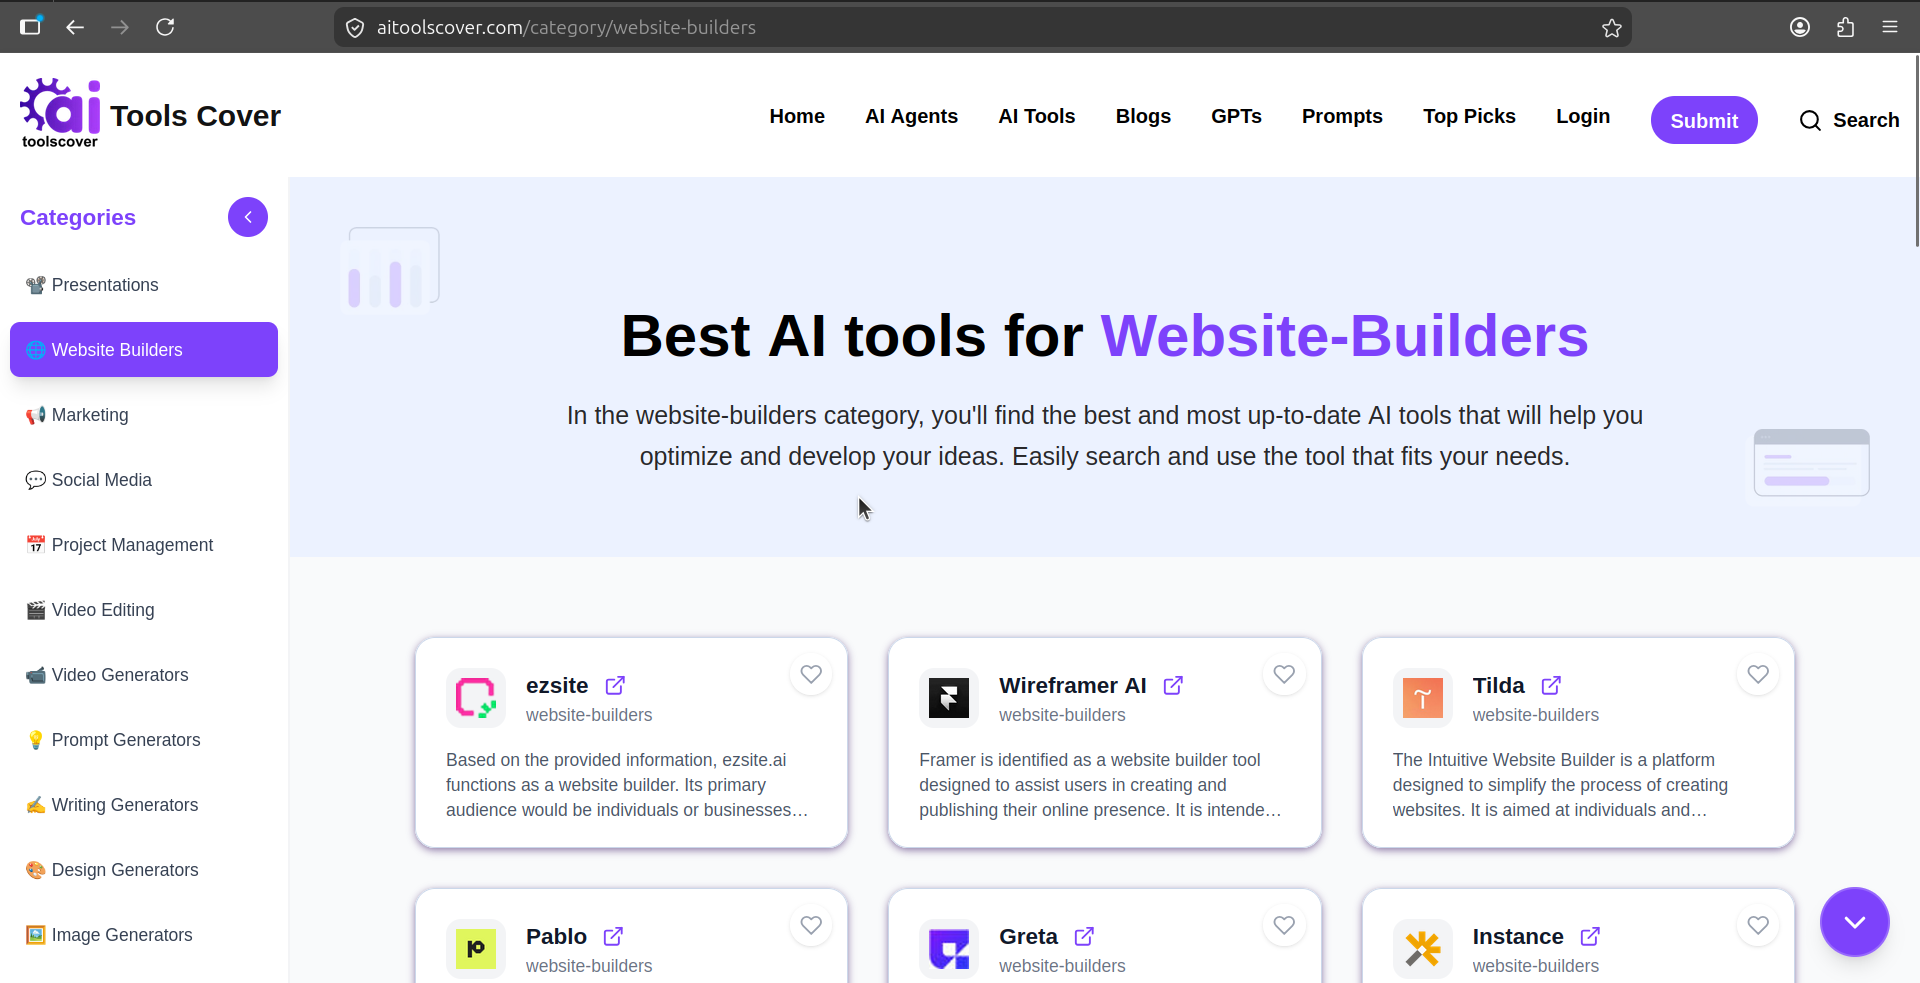Open the Instance title link
The width and height of the screenshot is (1920, 983).
click(1518, 936)
